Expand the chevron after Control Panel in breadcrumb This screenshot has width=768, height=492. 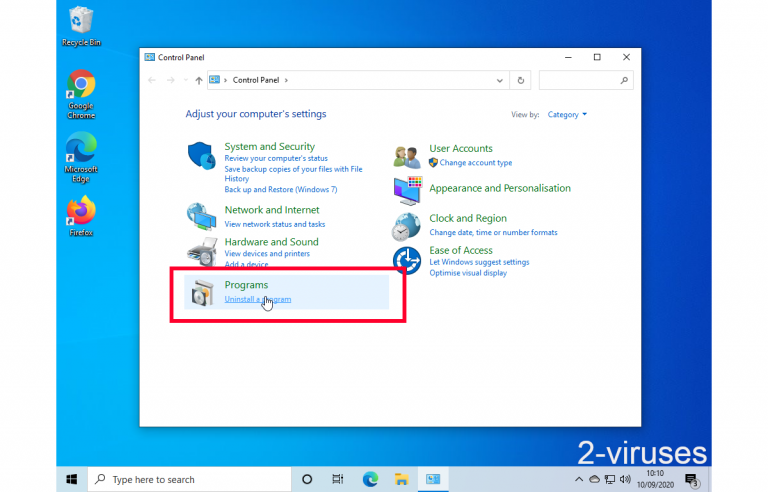click(287, 80)
